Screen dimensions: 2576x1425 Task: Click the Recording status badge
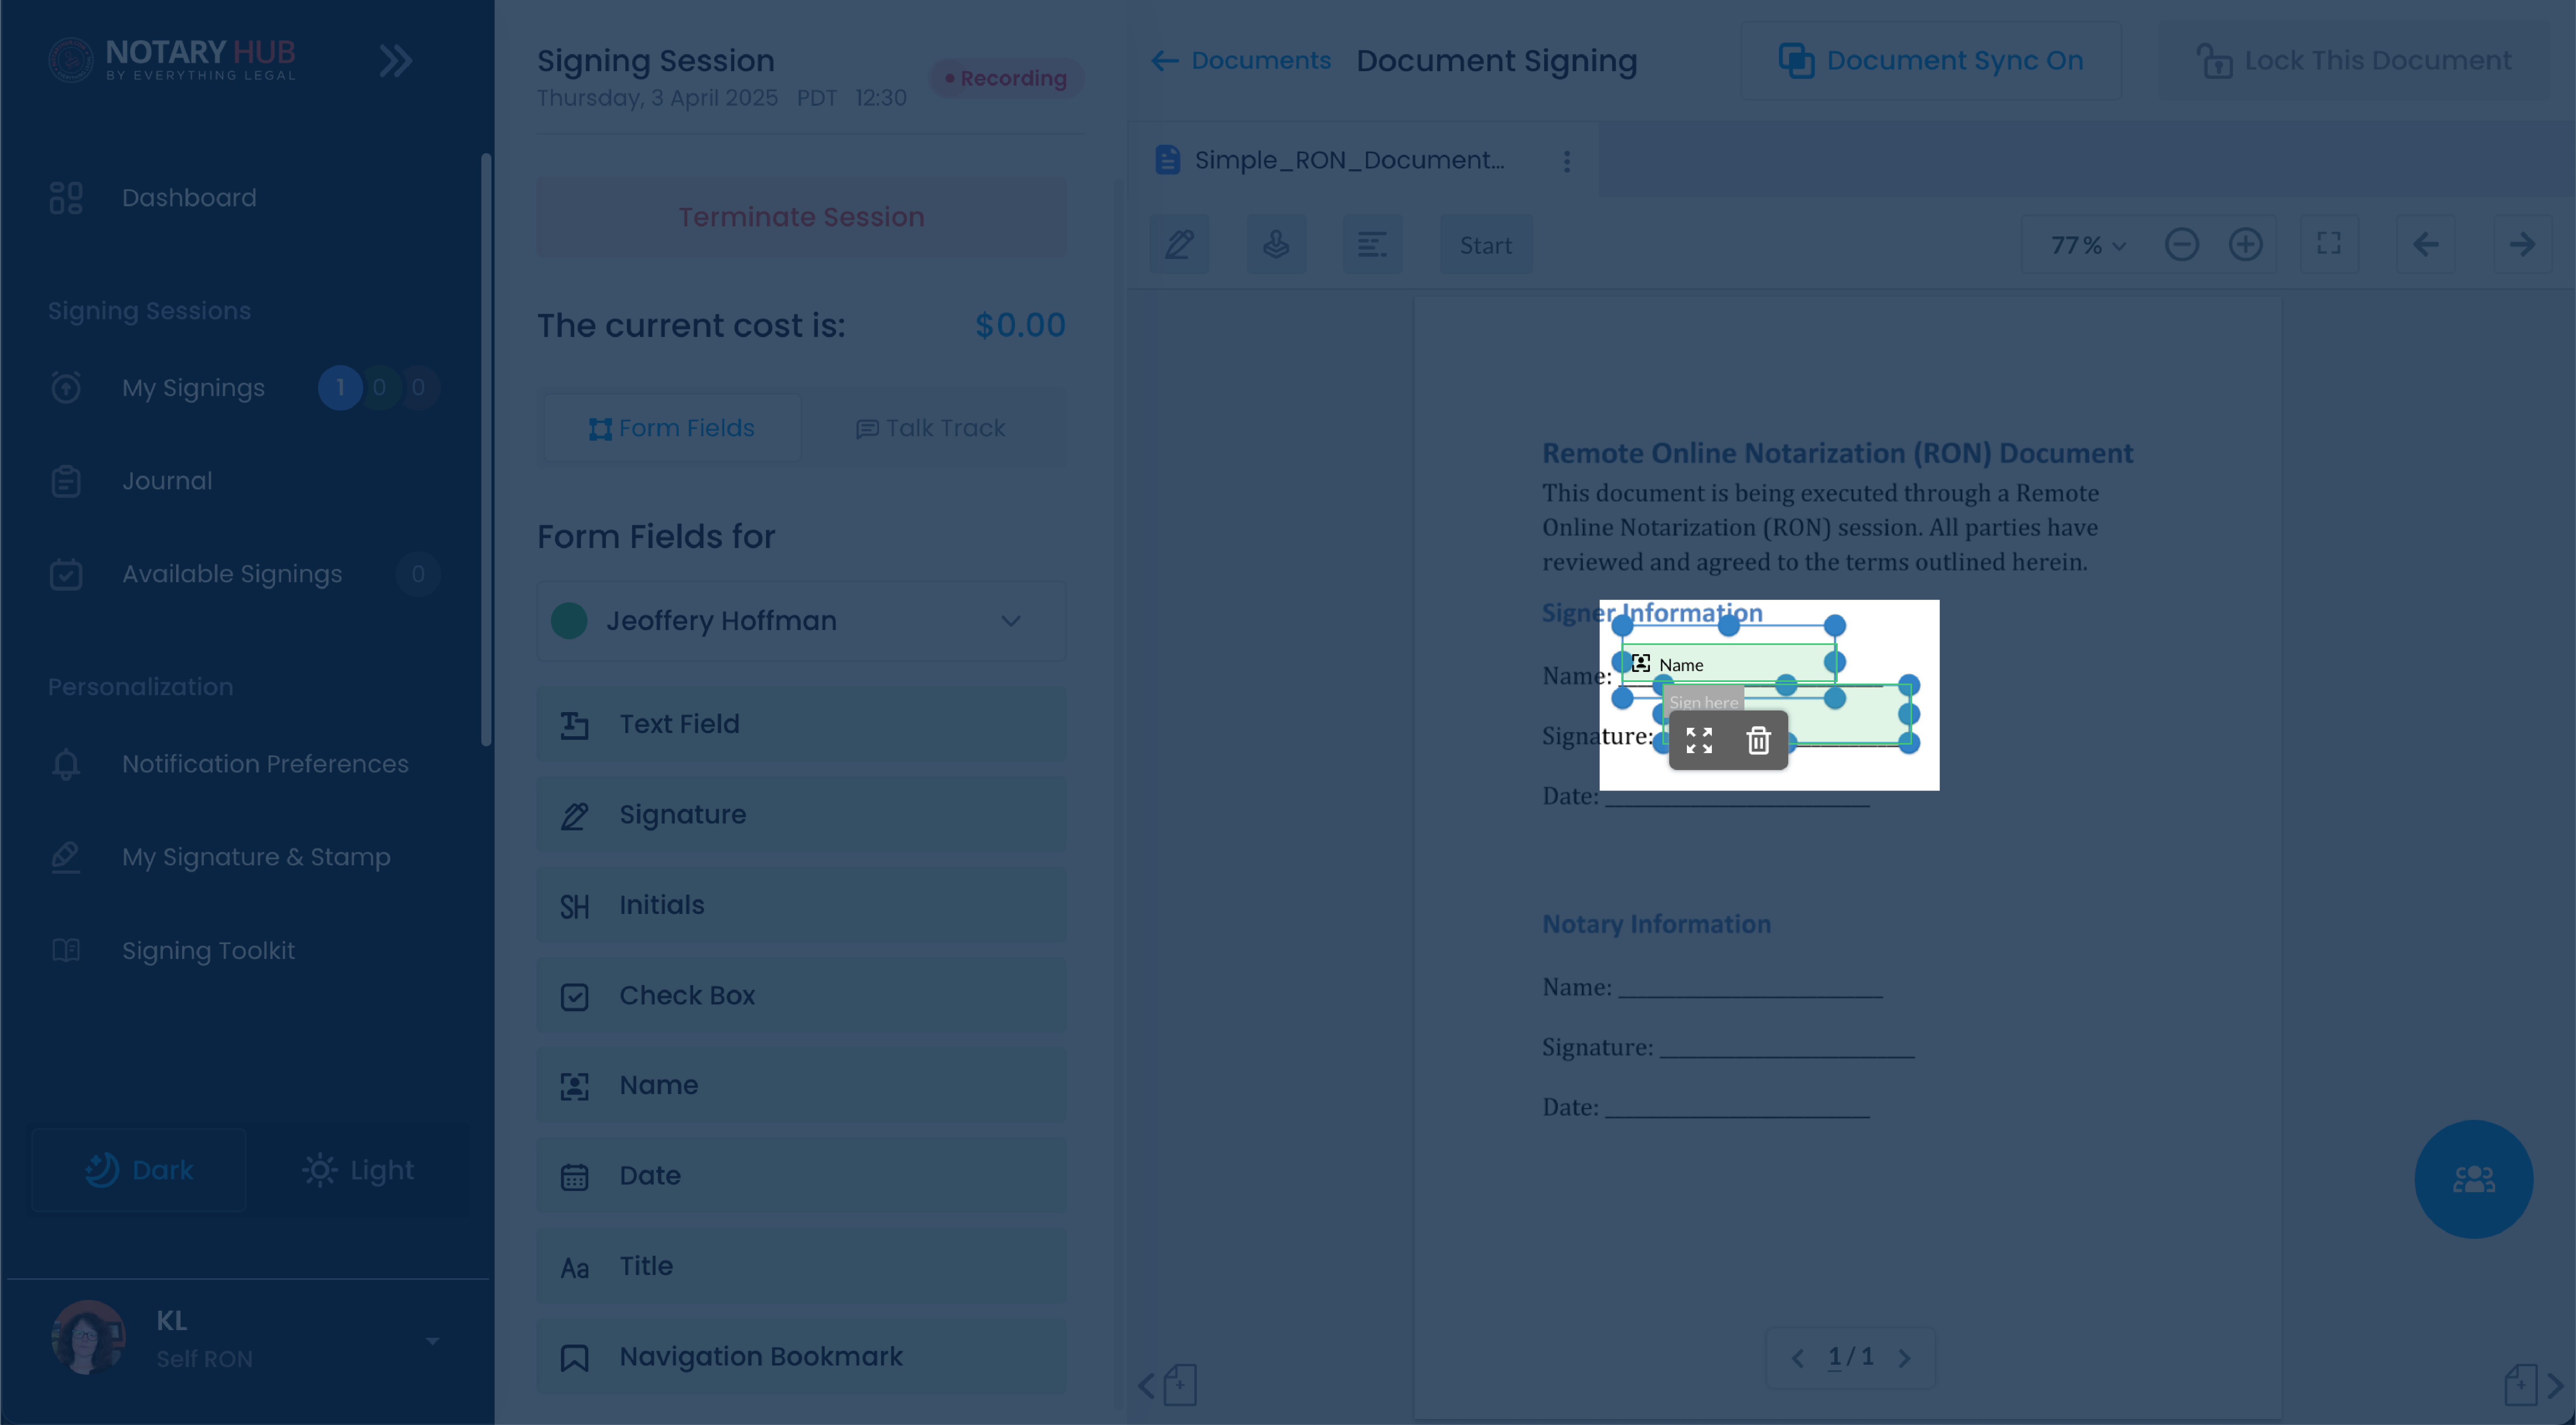(x=1007, y=78)
